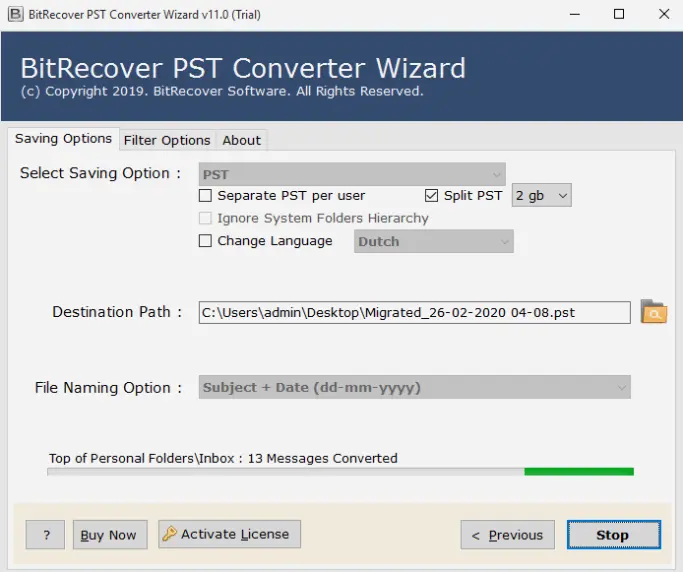
Task: Uncheck the Split PST checkbox
Action: click(432, 196)
